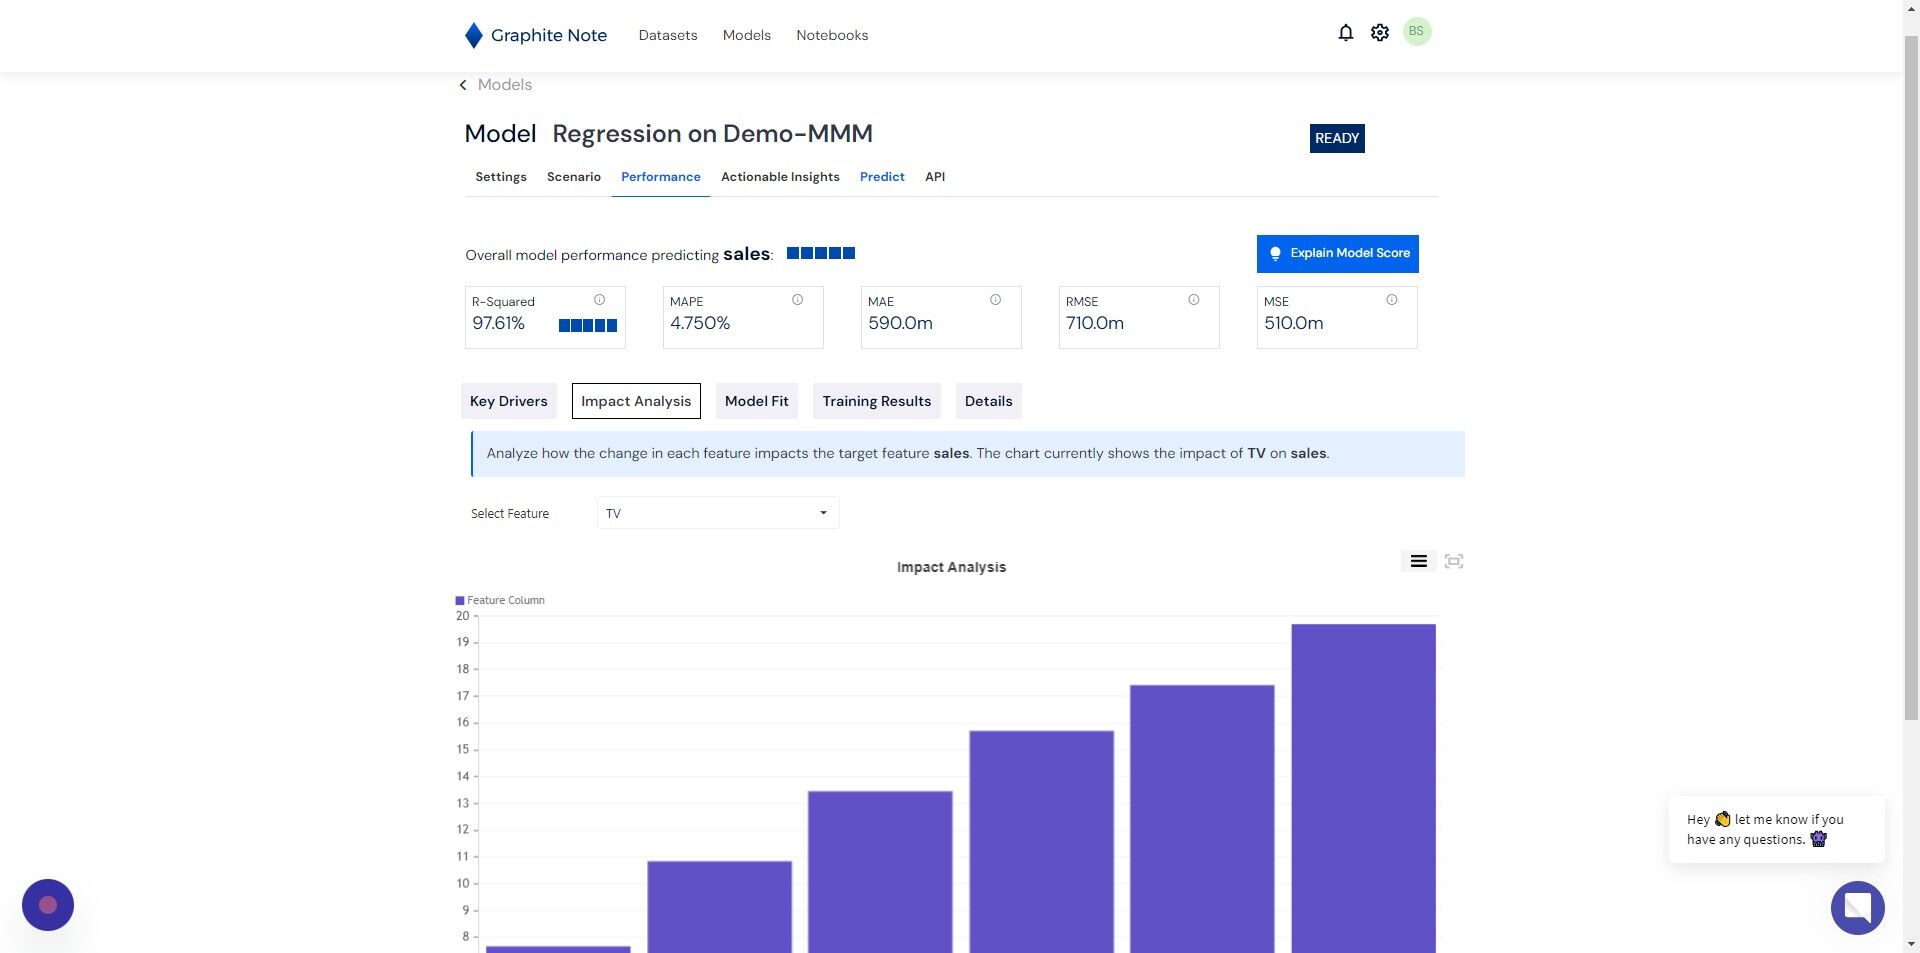Click the RMSE info icon

(x=1193, y=300)
